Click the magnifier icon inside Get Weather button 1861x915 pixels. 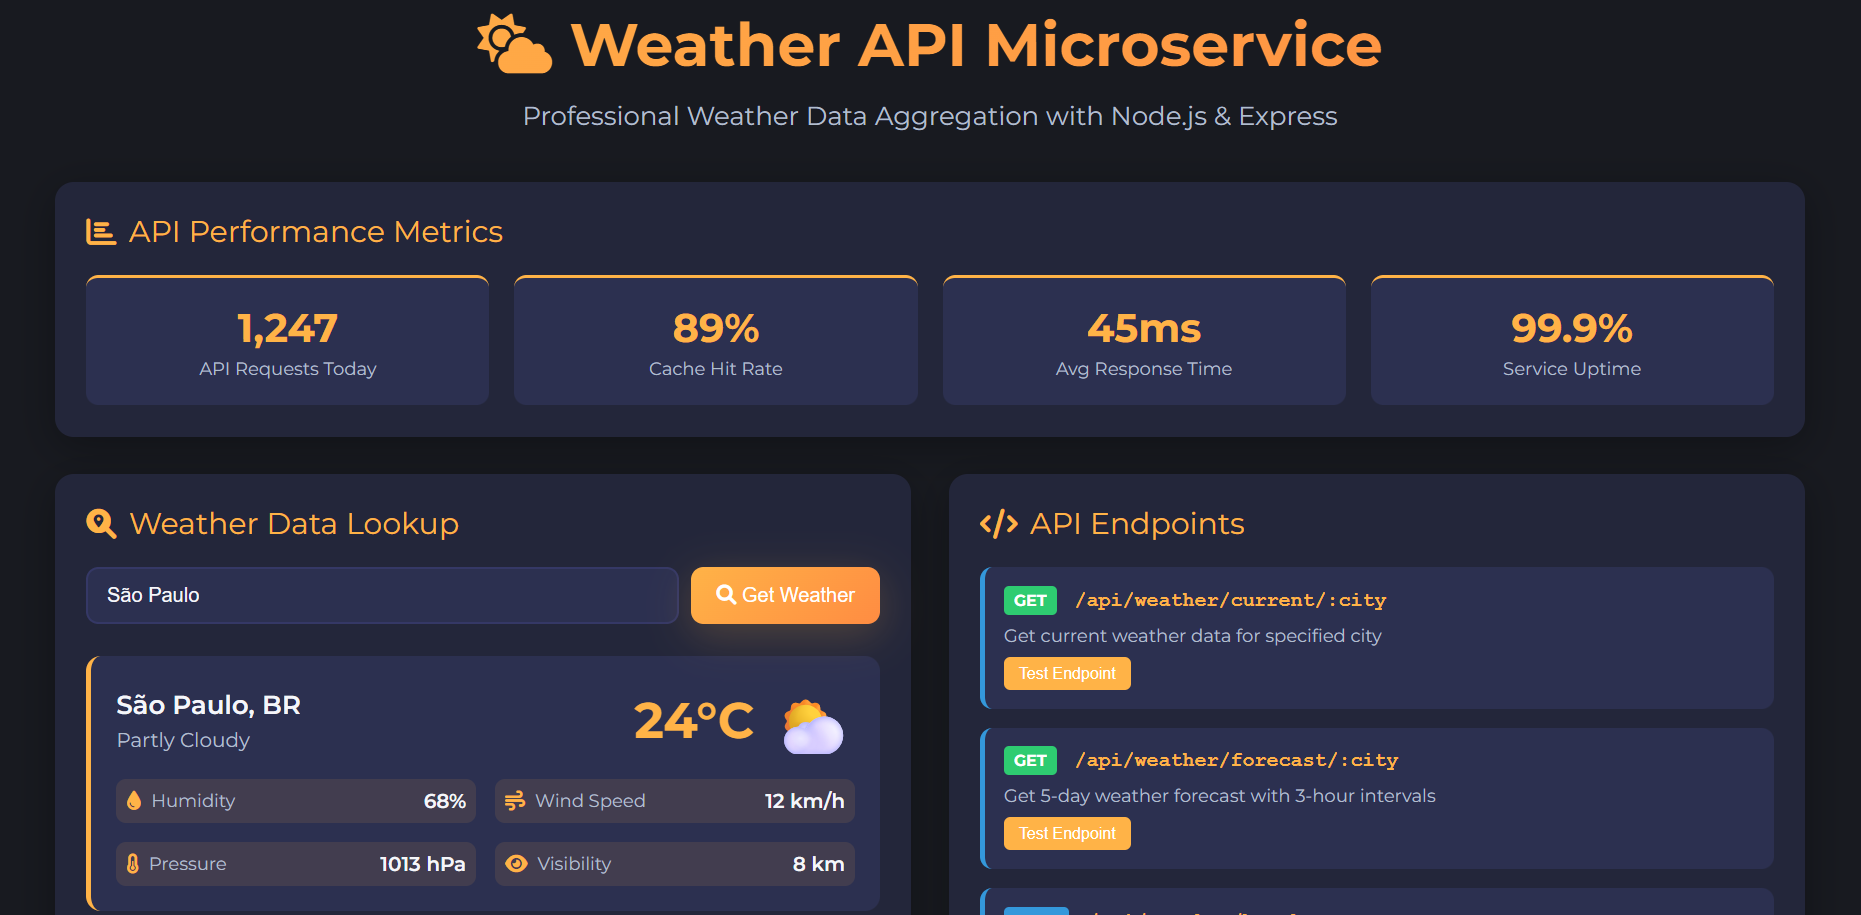726,595
